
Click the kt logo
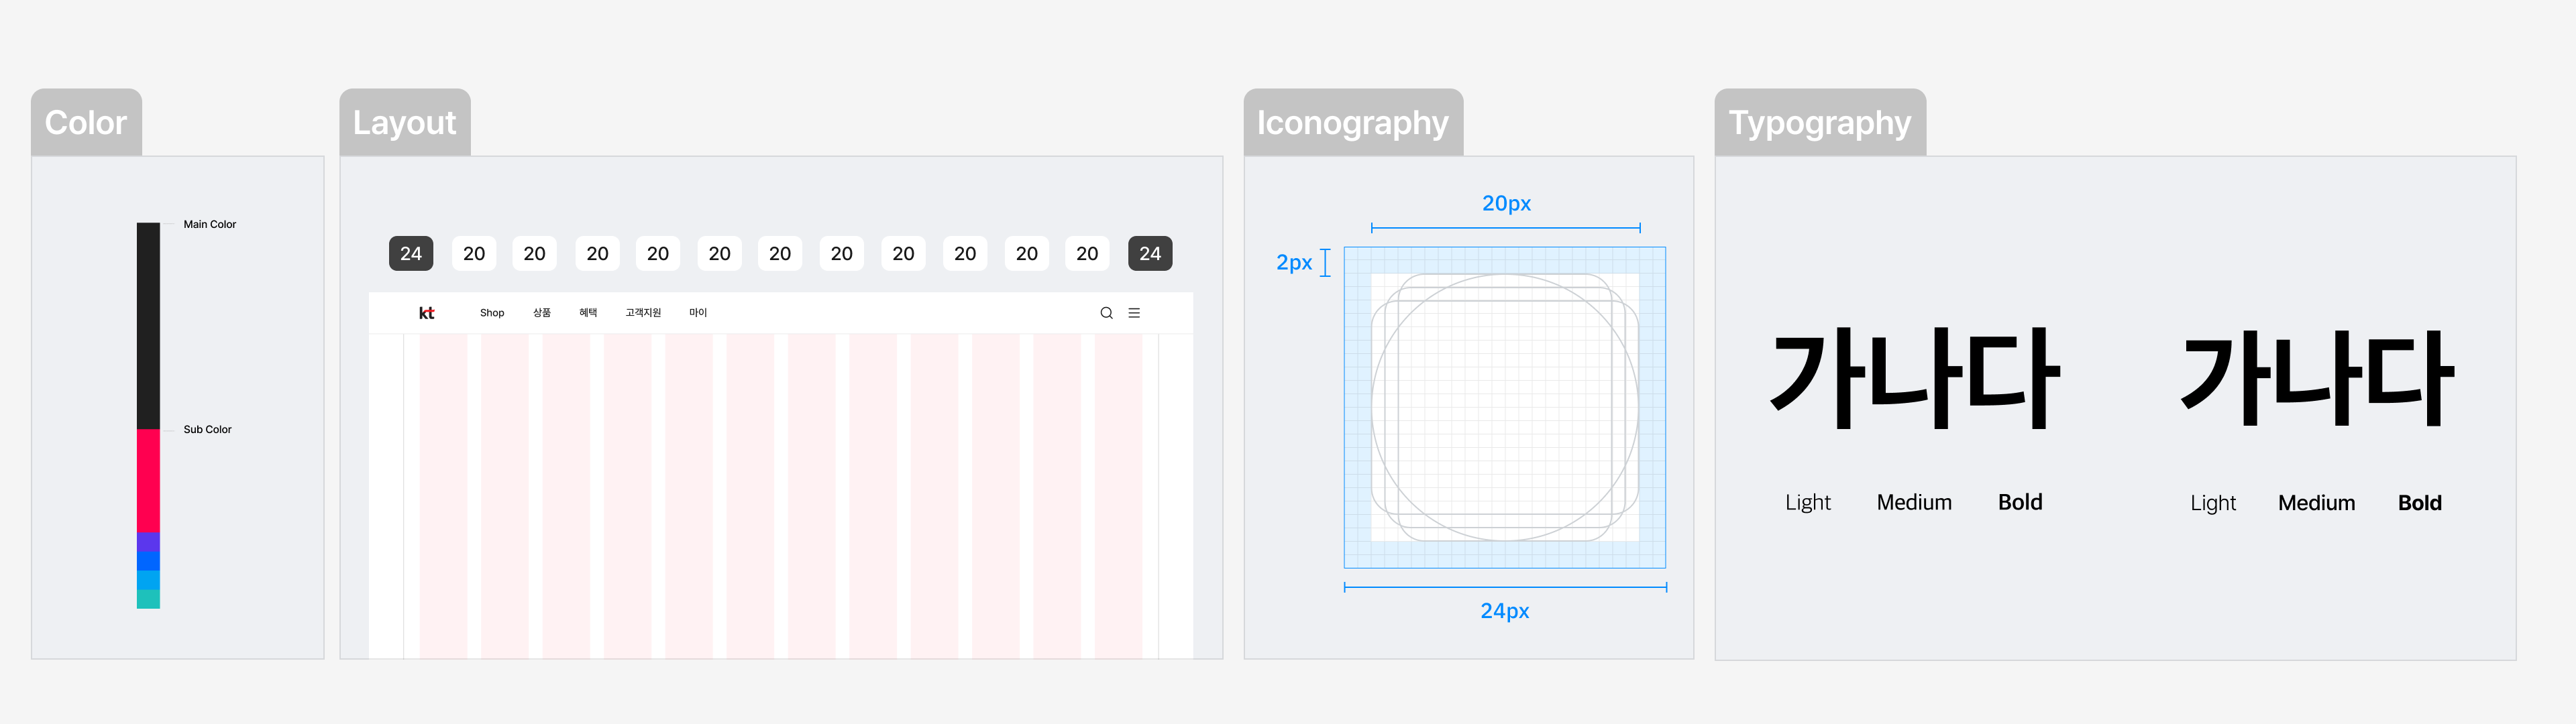(x=426, y=313)
